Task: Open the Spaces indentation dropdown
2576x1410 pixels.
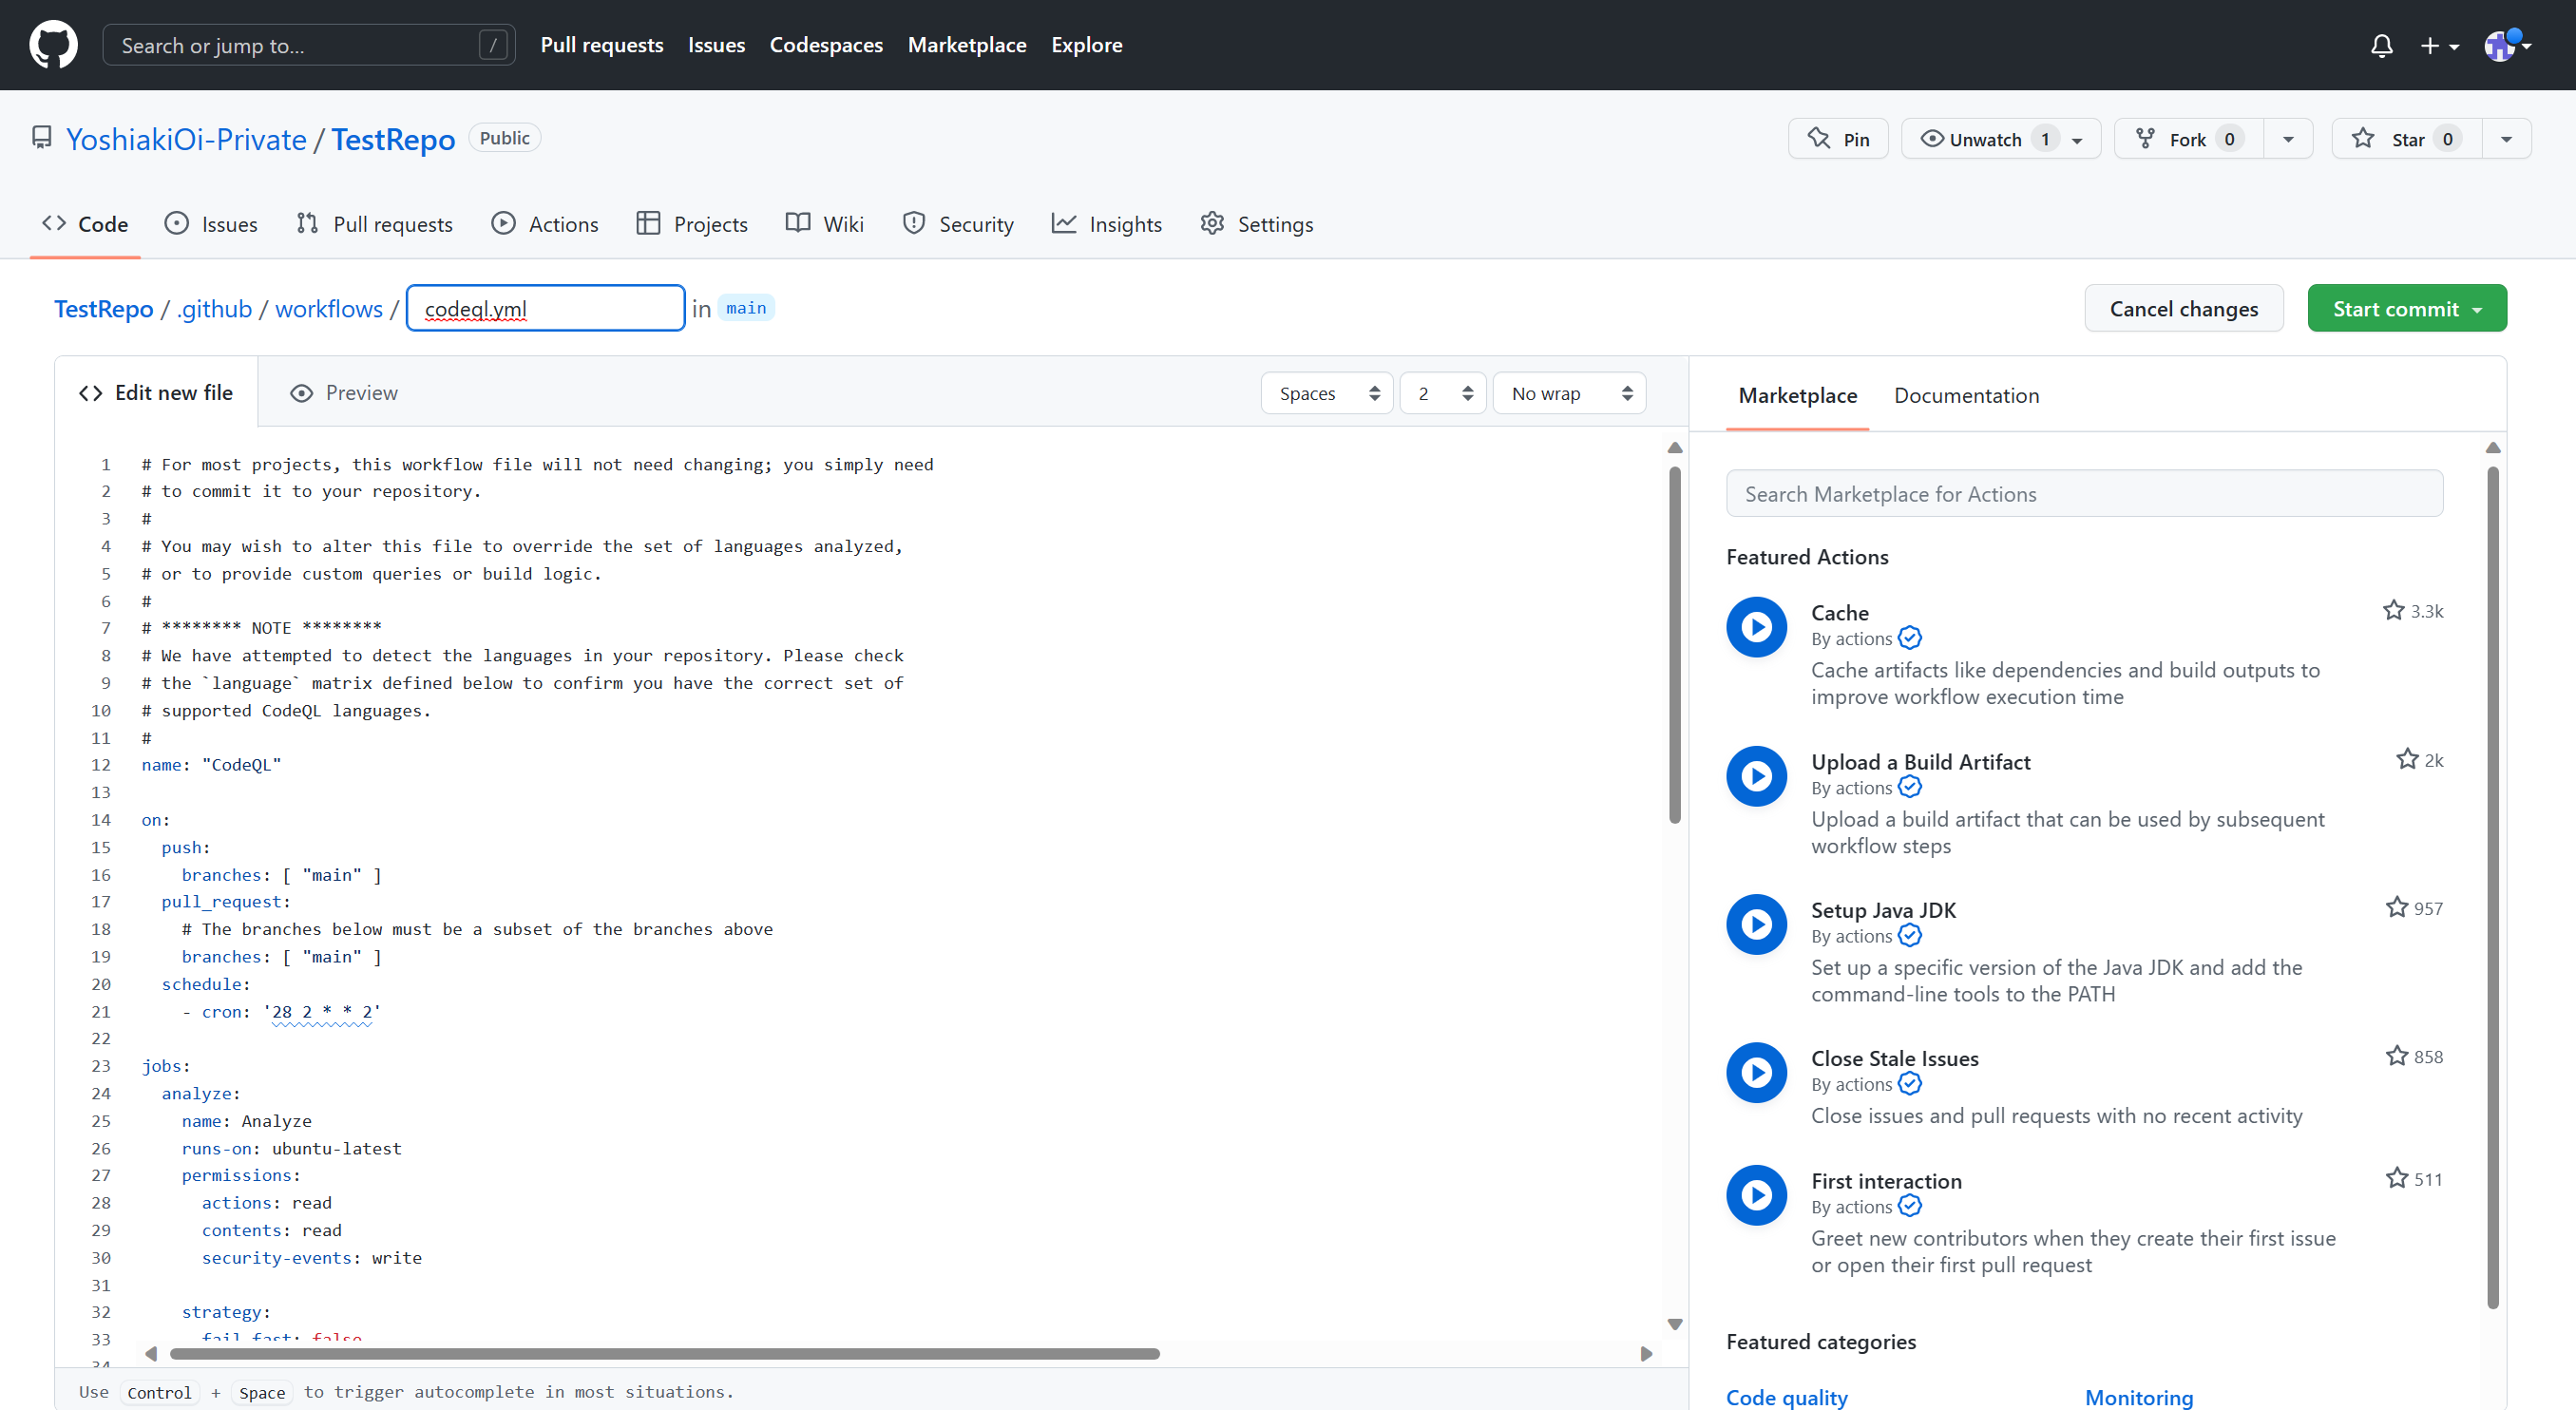Action: pyautogui.click(x=1326, y=393)
